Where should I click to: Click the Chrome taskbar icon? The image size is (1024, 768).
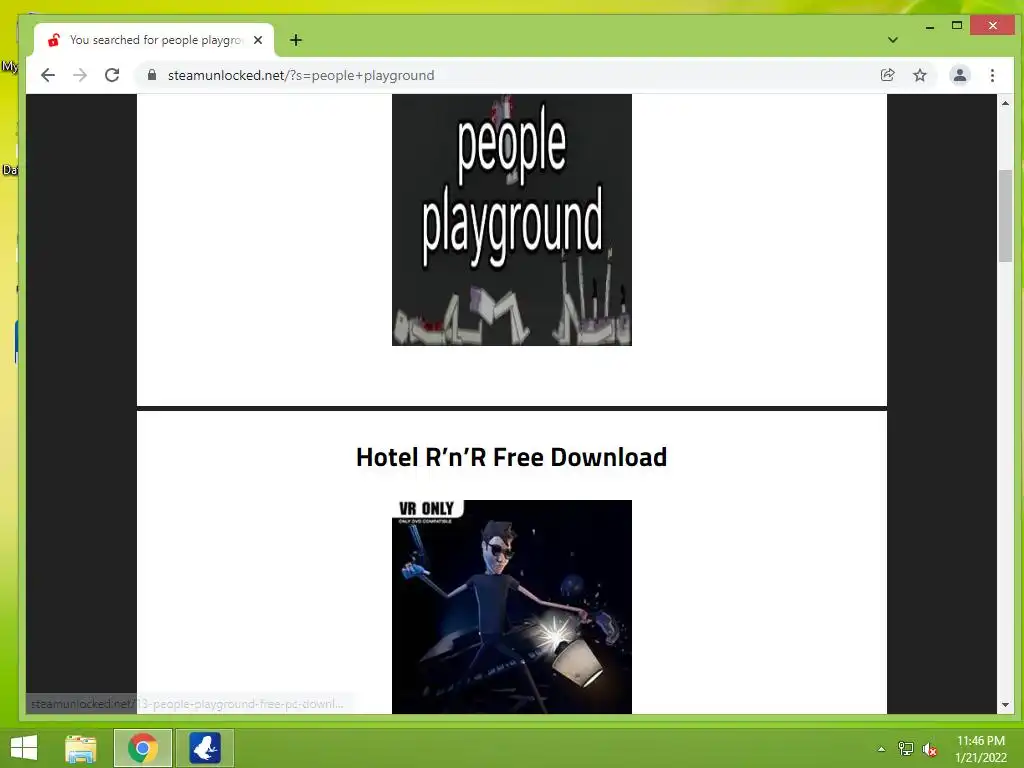click(x=143, y=748)
